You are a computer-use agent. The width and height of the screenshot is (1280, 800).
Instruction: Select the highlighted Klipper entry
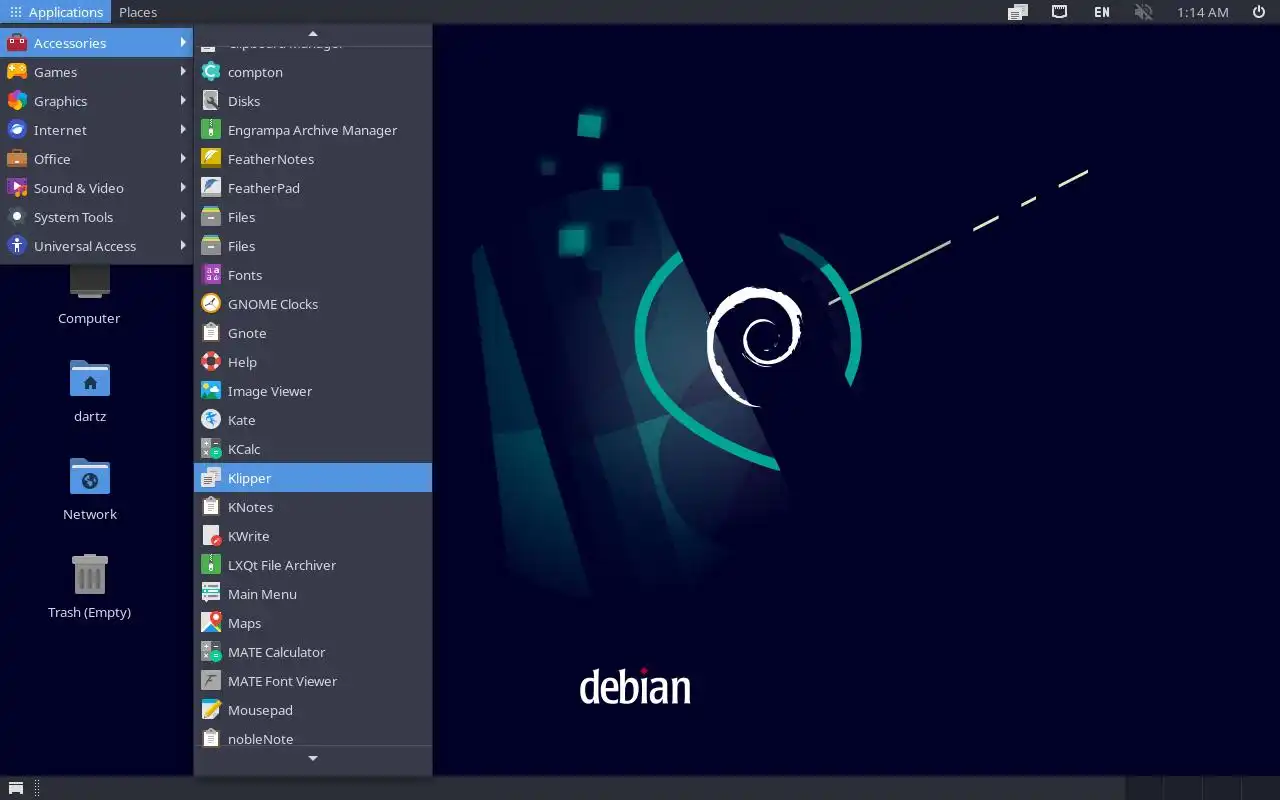(313, 478)
